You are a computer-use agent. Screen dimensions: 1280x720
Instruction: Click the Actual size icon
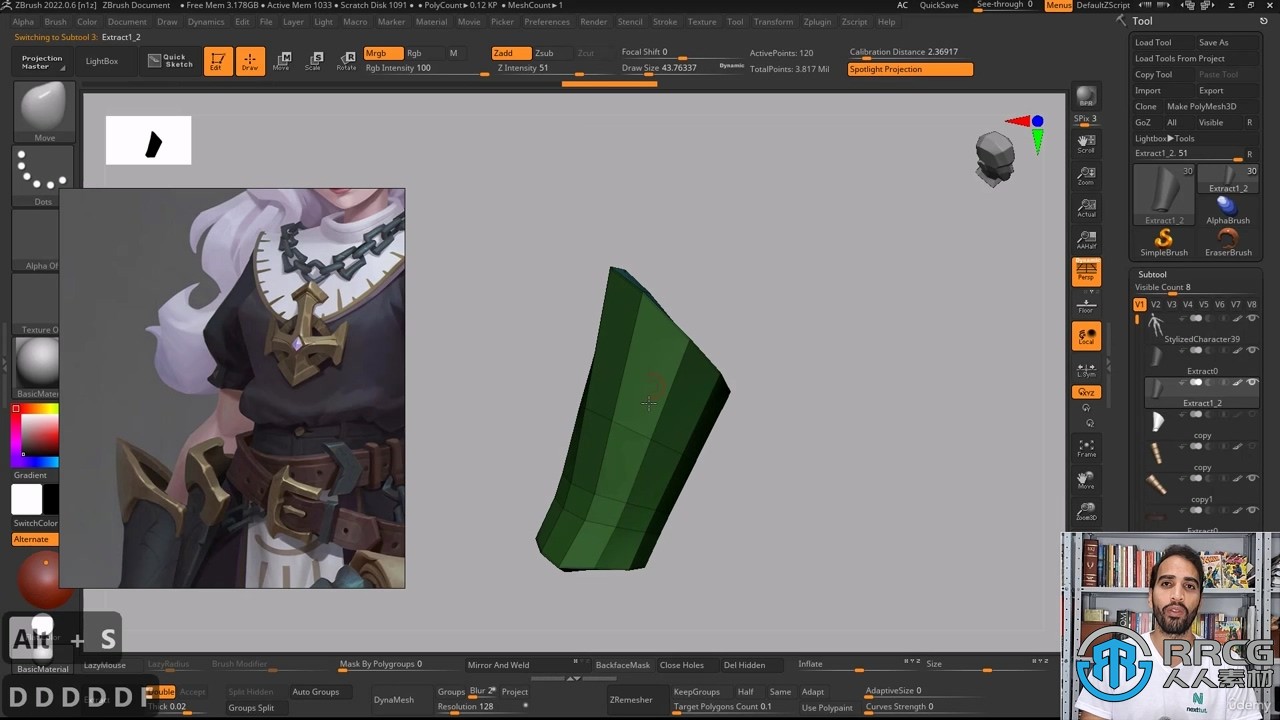coord(1086,208)
